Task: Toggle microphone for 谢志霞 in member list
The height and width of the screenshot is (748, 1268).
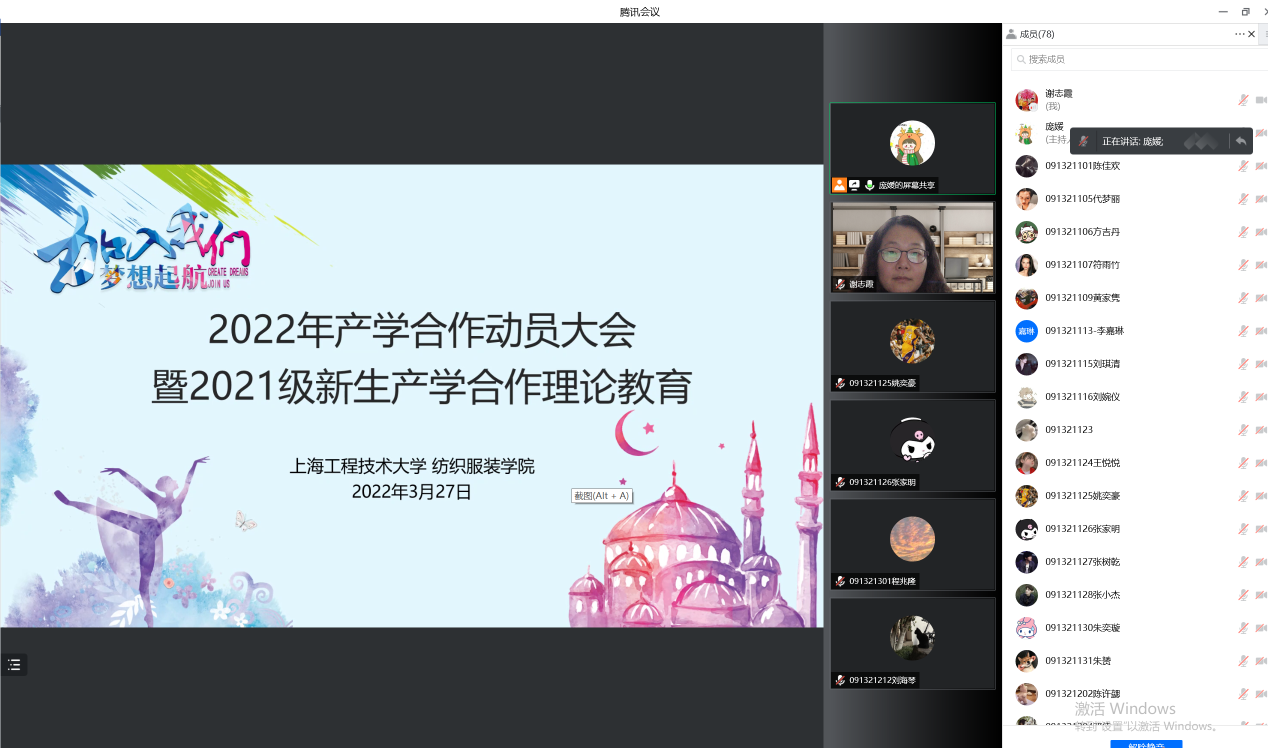Action: (x=1243, y=100)
